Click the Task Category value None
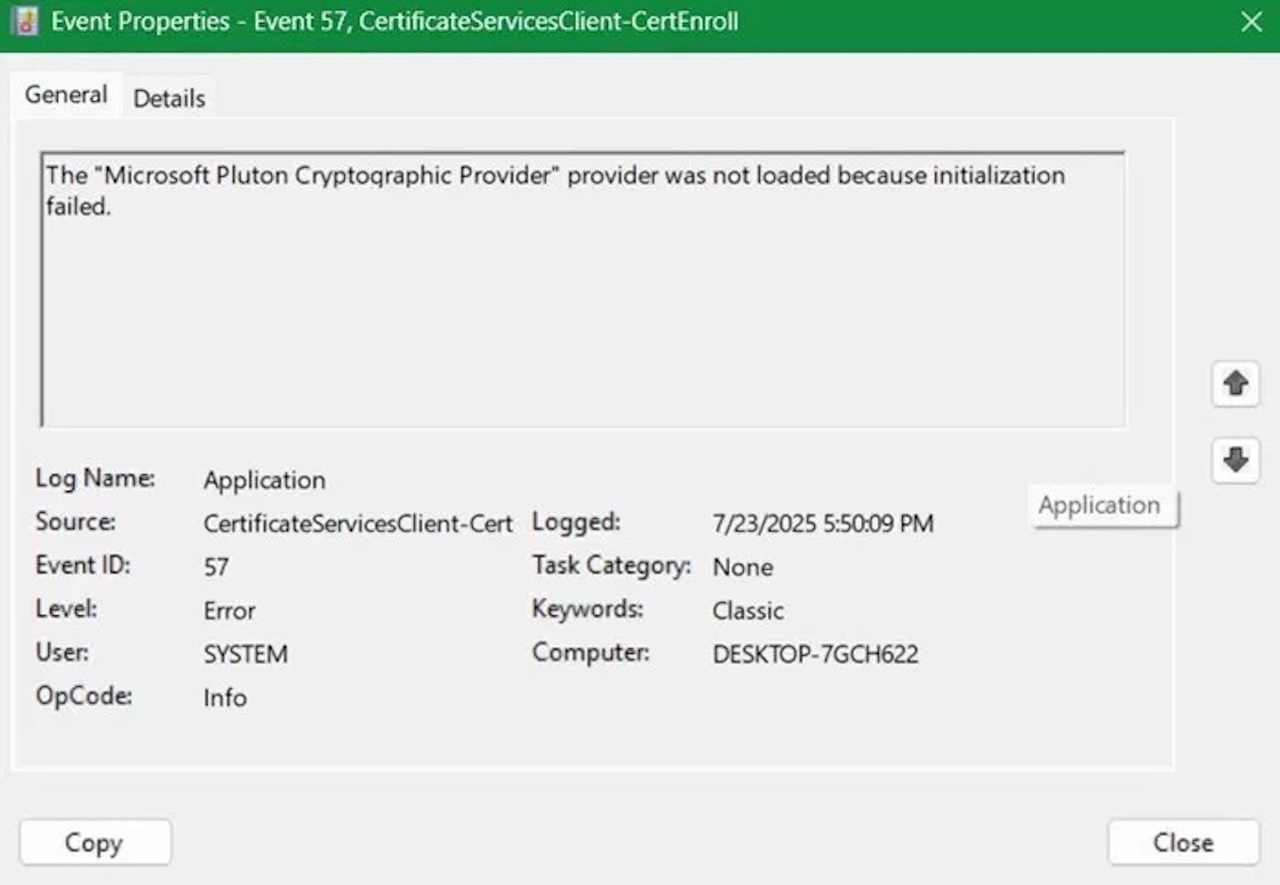Screen dimensions: 1280x885 click(x=742, y=567)
